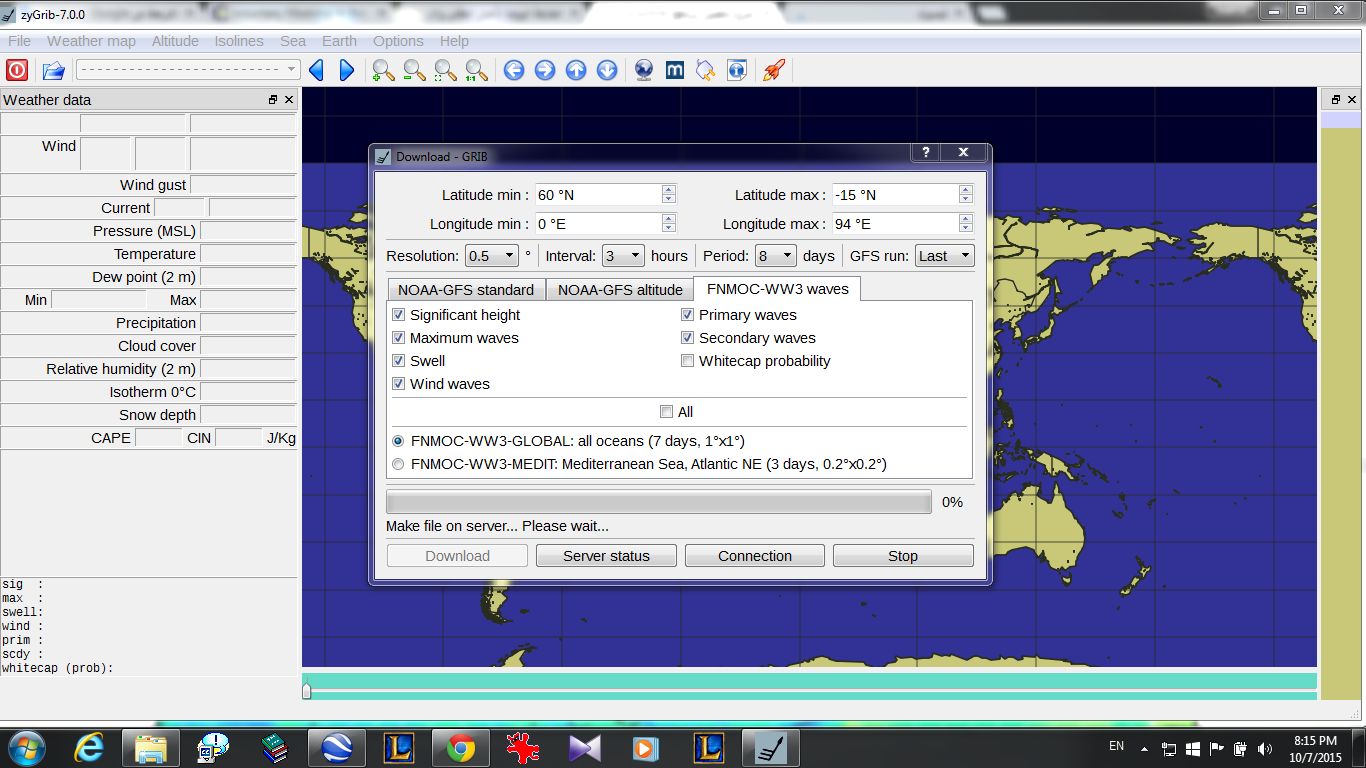This screenshot has width=1366, height=768.
Task: Open the Interval hours dropdown
Action: tap(623, 256)
